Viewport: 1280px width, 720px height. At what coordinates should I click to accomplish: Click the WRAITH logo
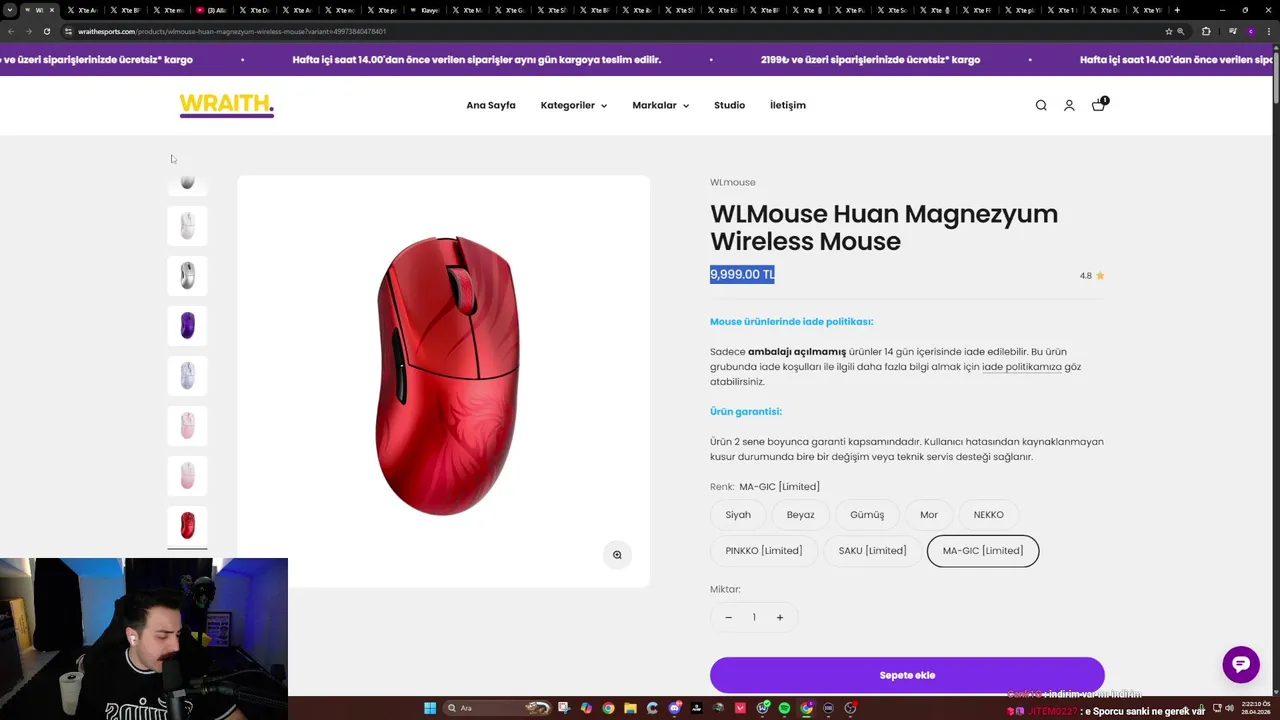(227, 105)
